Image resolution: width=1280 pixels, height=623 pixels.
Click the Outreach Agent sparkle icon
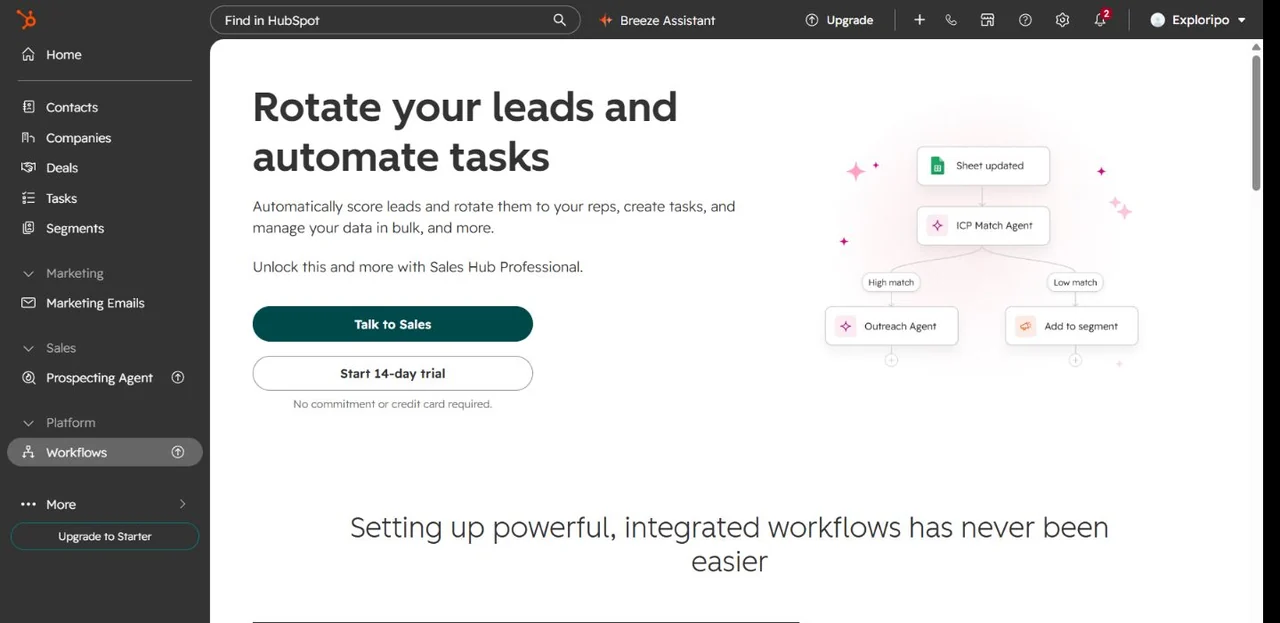[845, 326]
